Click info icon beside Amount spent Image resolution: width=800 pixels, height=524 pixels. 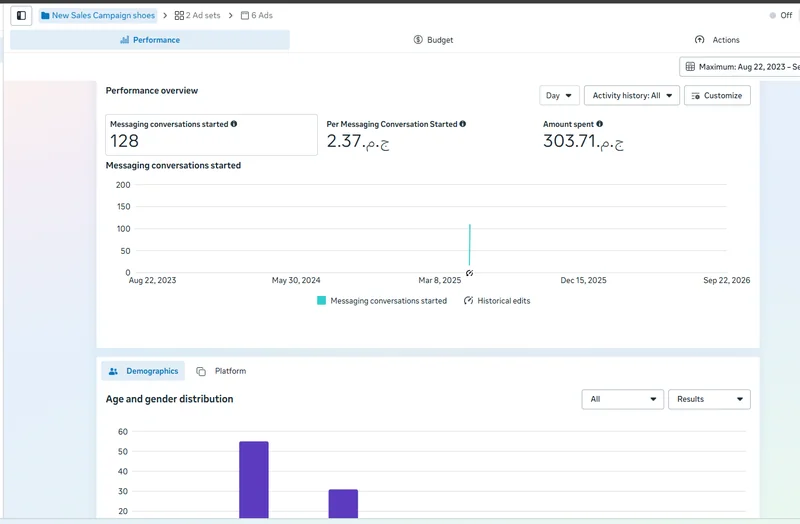tap(599, 123)
